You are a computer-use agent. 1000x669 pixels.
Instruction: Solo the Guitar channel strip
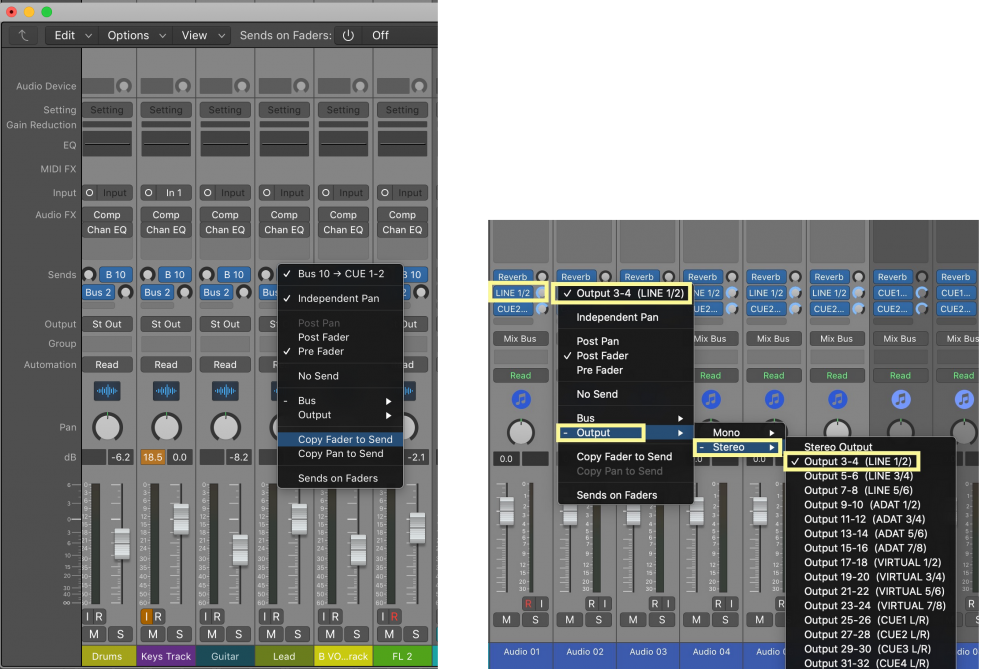238,635
